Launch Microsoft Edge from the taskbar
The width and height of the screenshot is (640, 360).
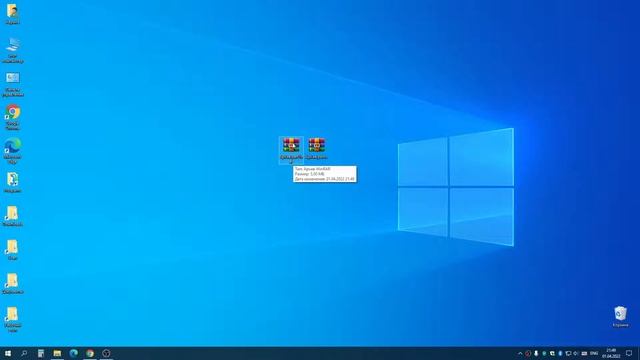pyautogui.click(x=73, y=353)
